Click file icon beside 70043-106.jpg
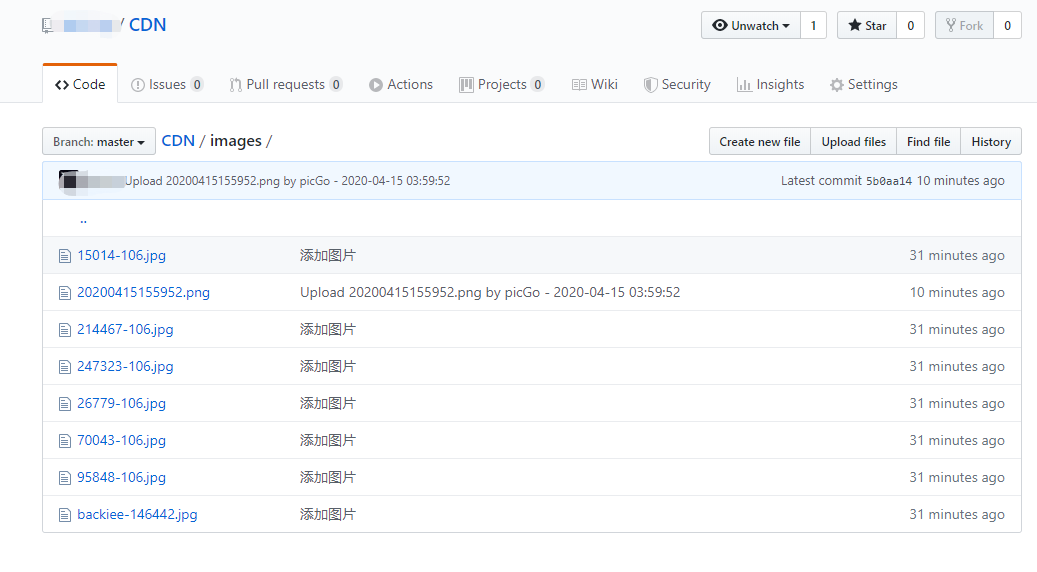 (x=64, y=441)
